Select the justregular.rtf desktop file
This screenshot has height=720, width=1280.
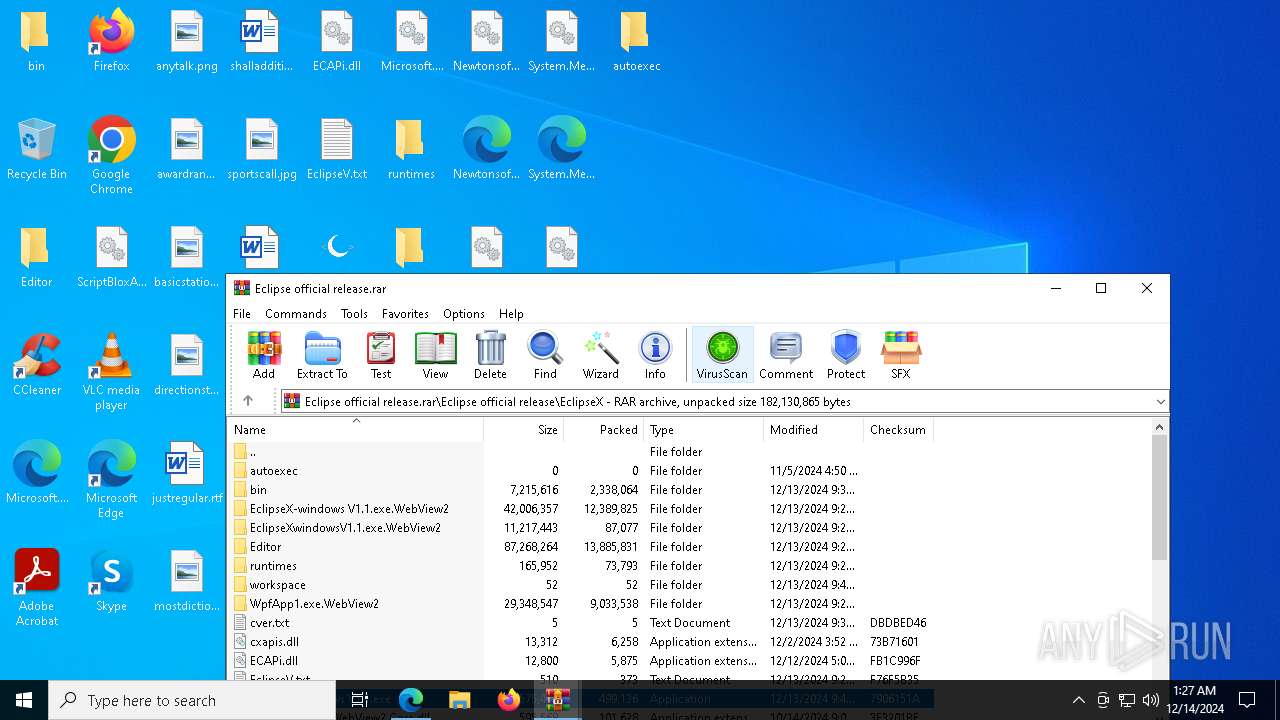[187, 474]
